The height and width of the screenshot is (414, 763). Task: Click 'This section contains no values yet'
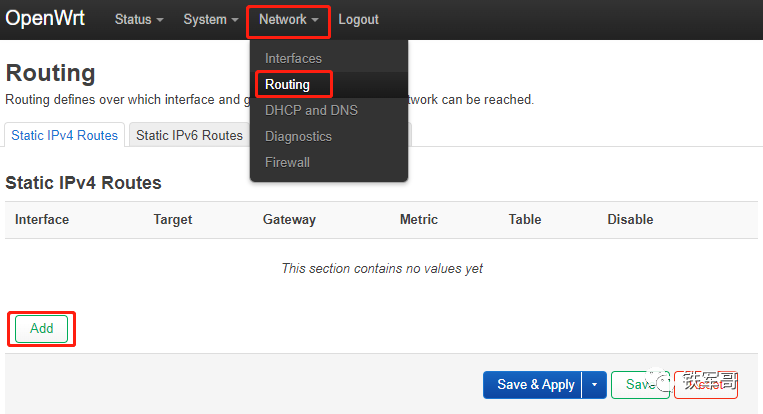point(382,269)
